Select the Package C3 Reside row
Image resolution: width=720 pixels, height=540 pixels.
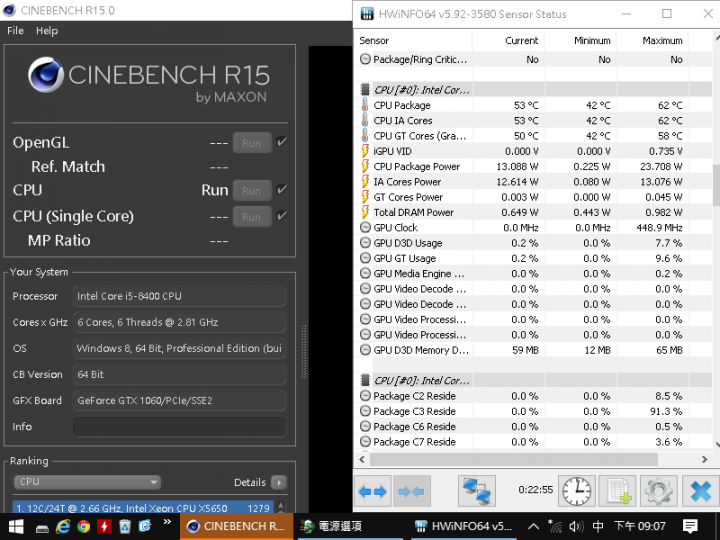pos(533,411)
